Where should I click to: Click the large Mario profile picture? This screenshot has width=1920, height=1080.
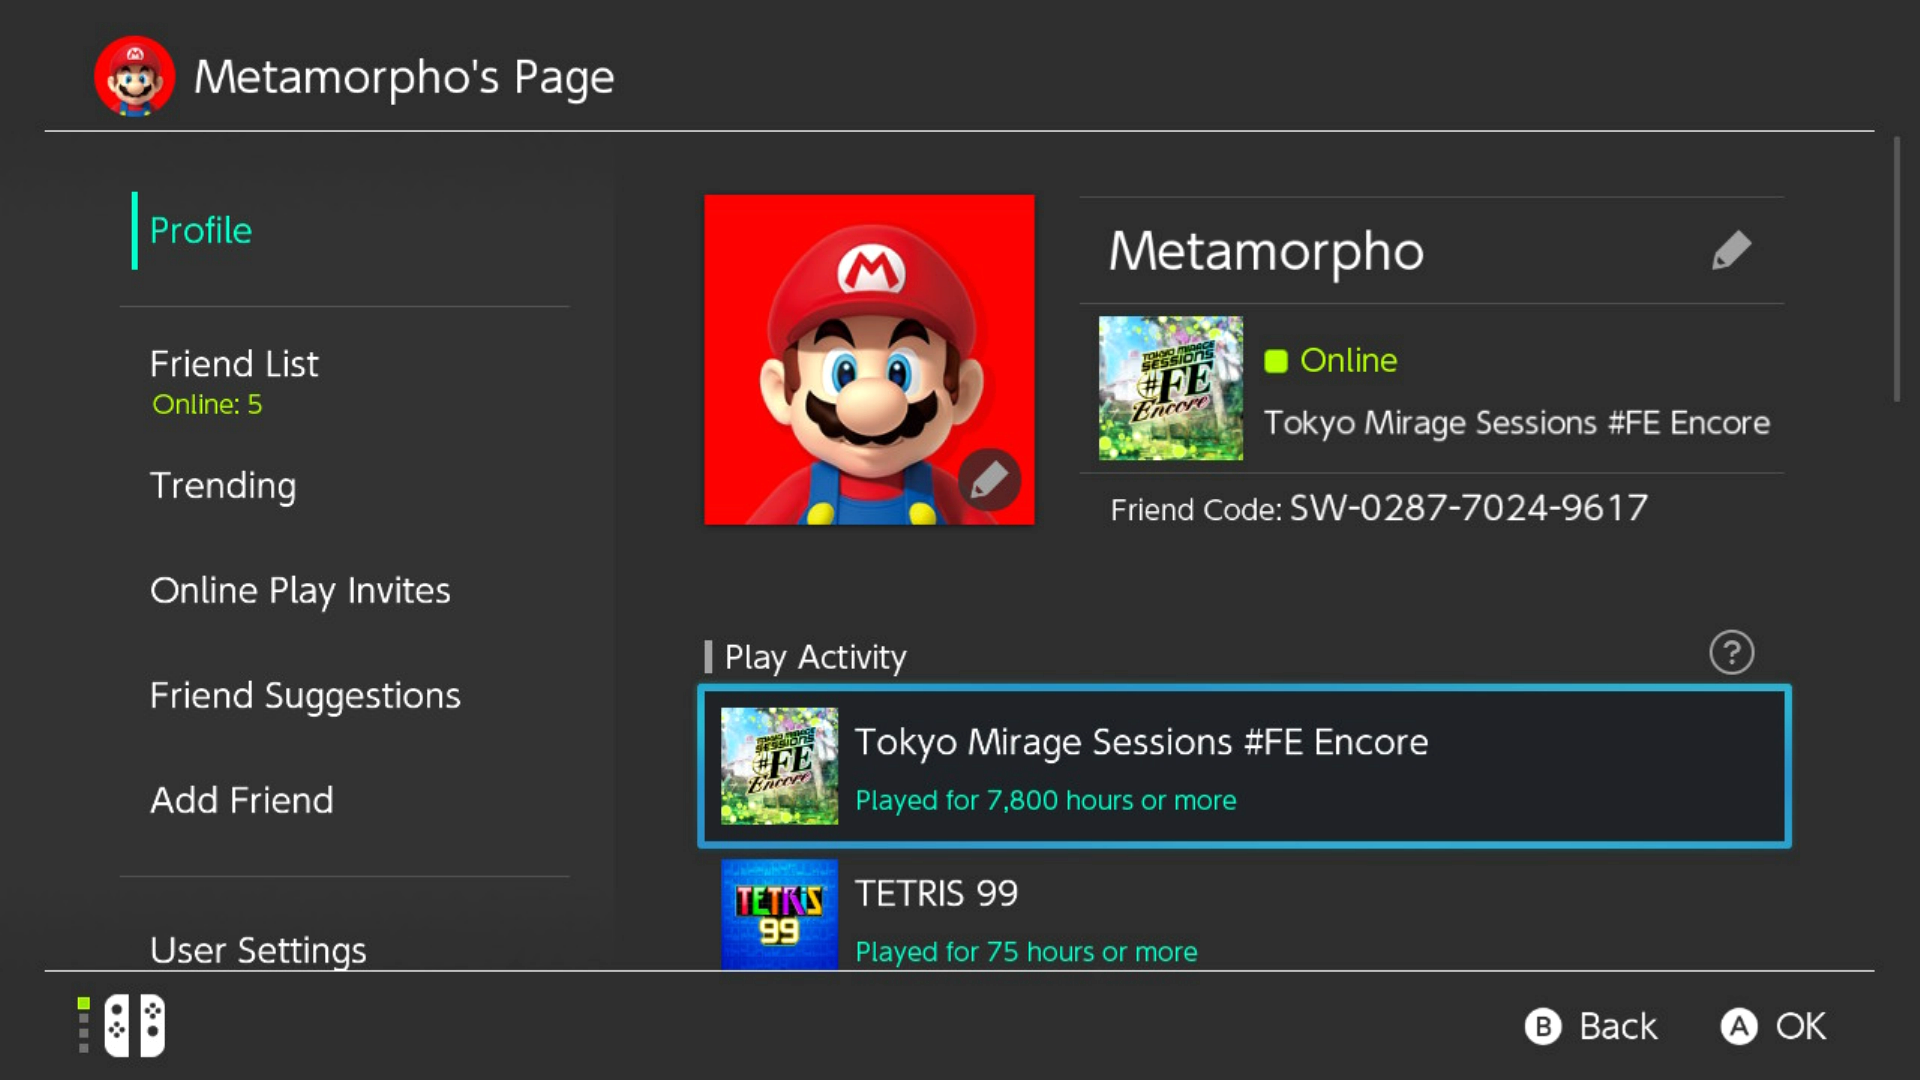pos(869,360)
